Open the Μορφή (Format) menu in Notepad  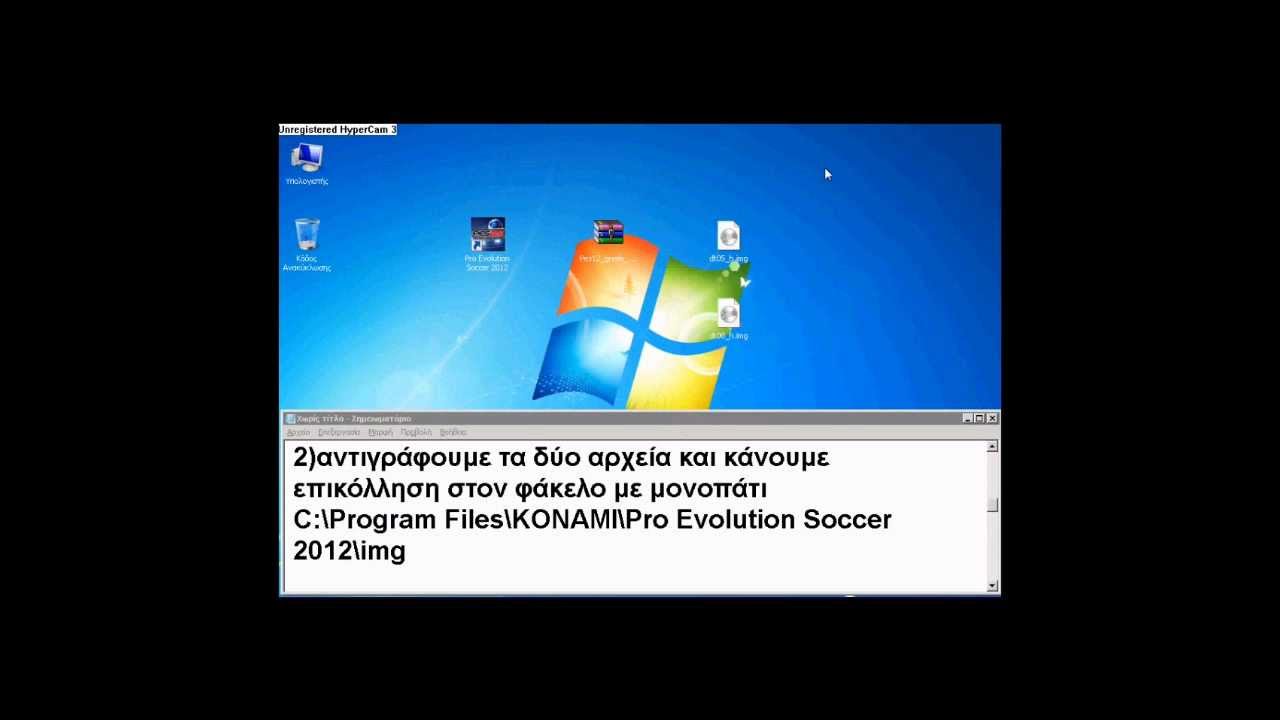[x=380, y=433]
